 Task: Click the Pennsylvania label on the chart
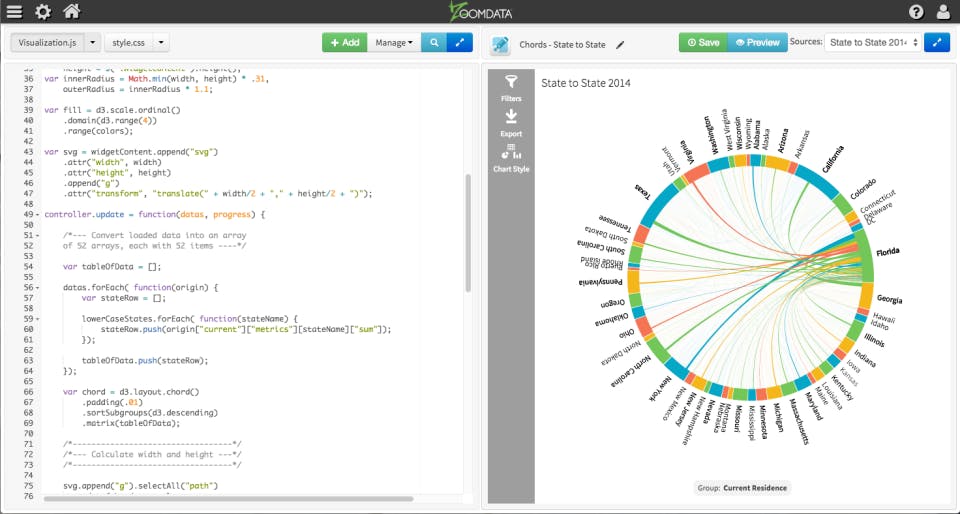click(600, 283)
